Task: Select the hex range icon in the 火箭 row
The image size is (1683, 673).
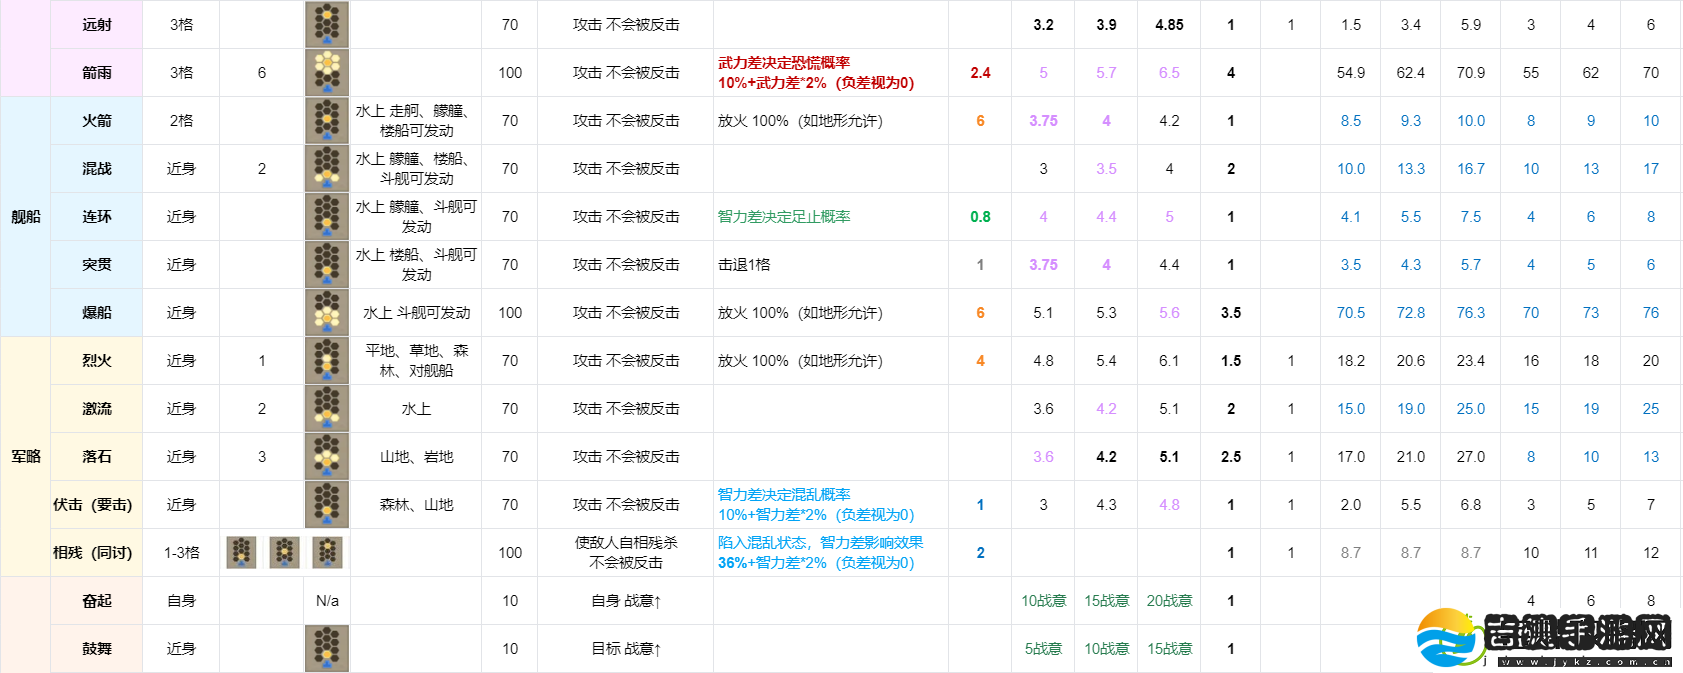Action: [x=327, y=121]
